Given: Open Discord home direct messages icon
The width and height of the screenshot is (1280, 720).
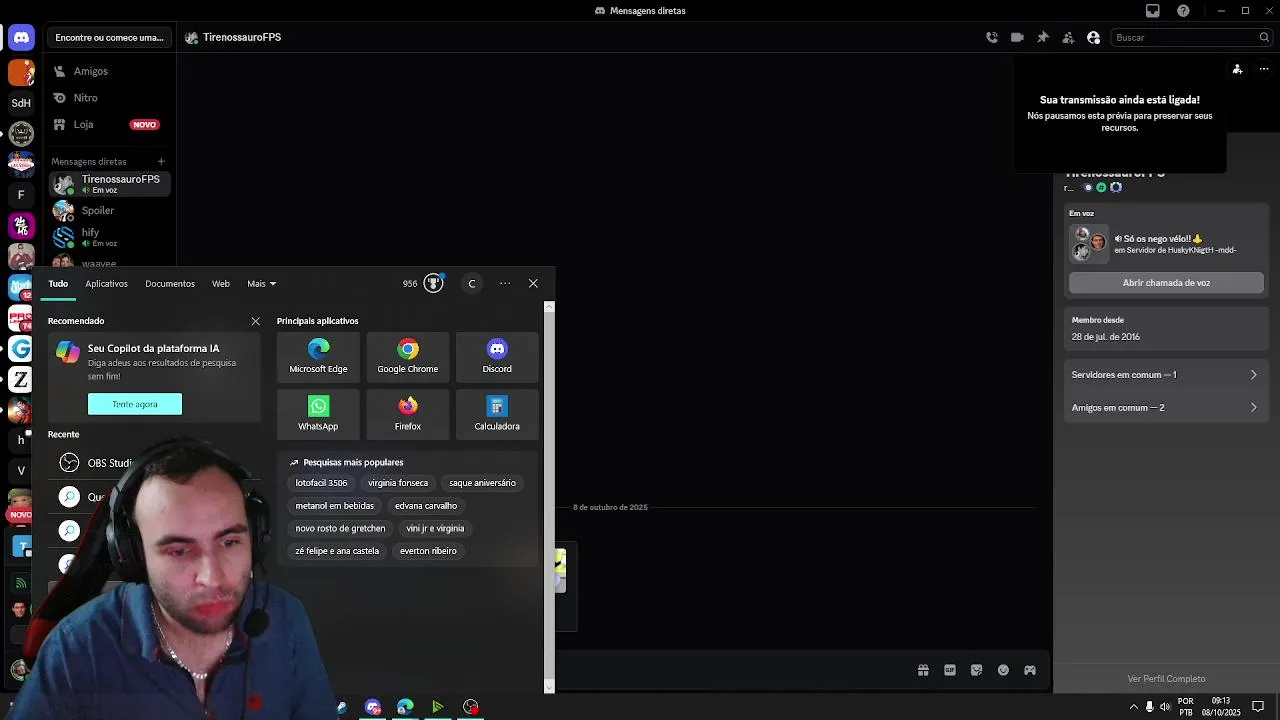Looking at the screenshot, I should click(x=21, y=38).
